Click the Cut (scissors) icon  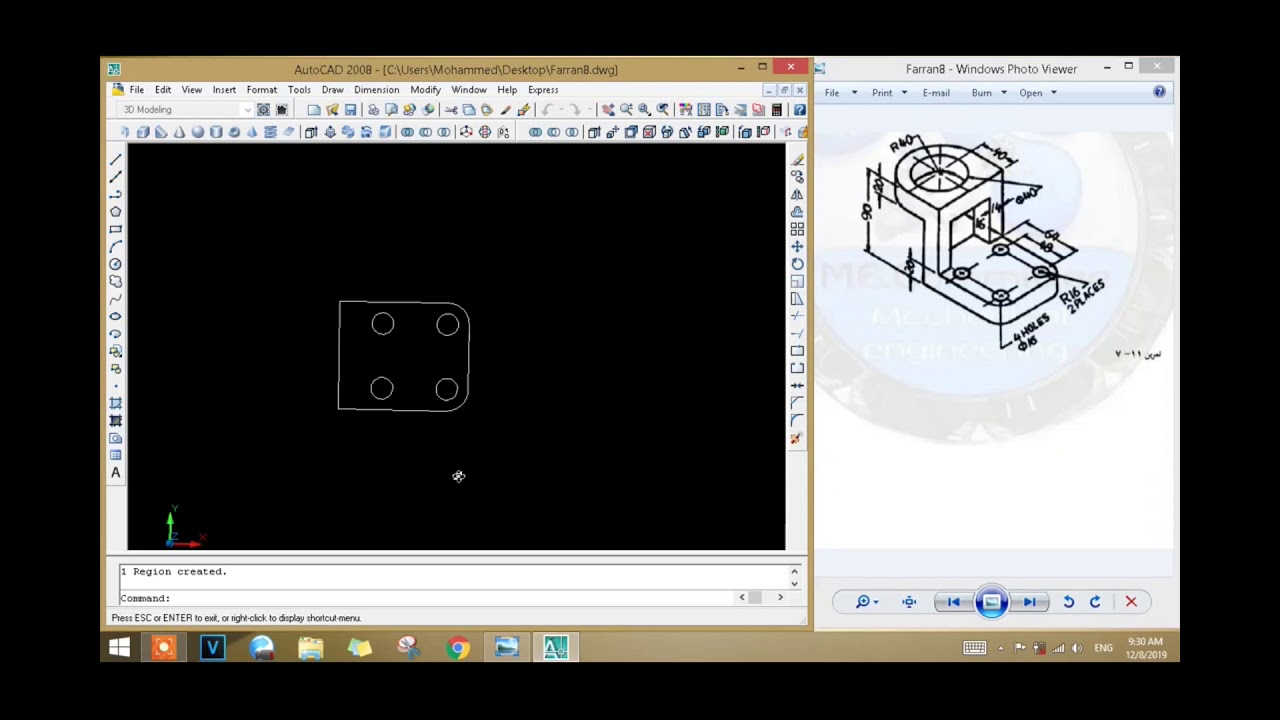click(451, 110)
